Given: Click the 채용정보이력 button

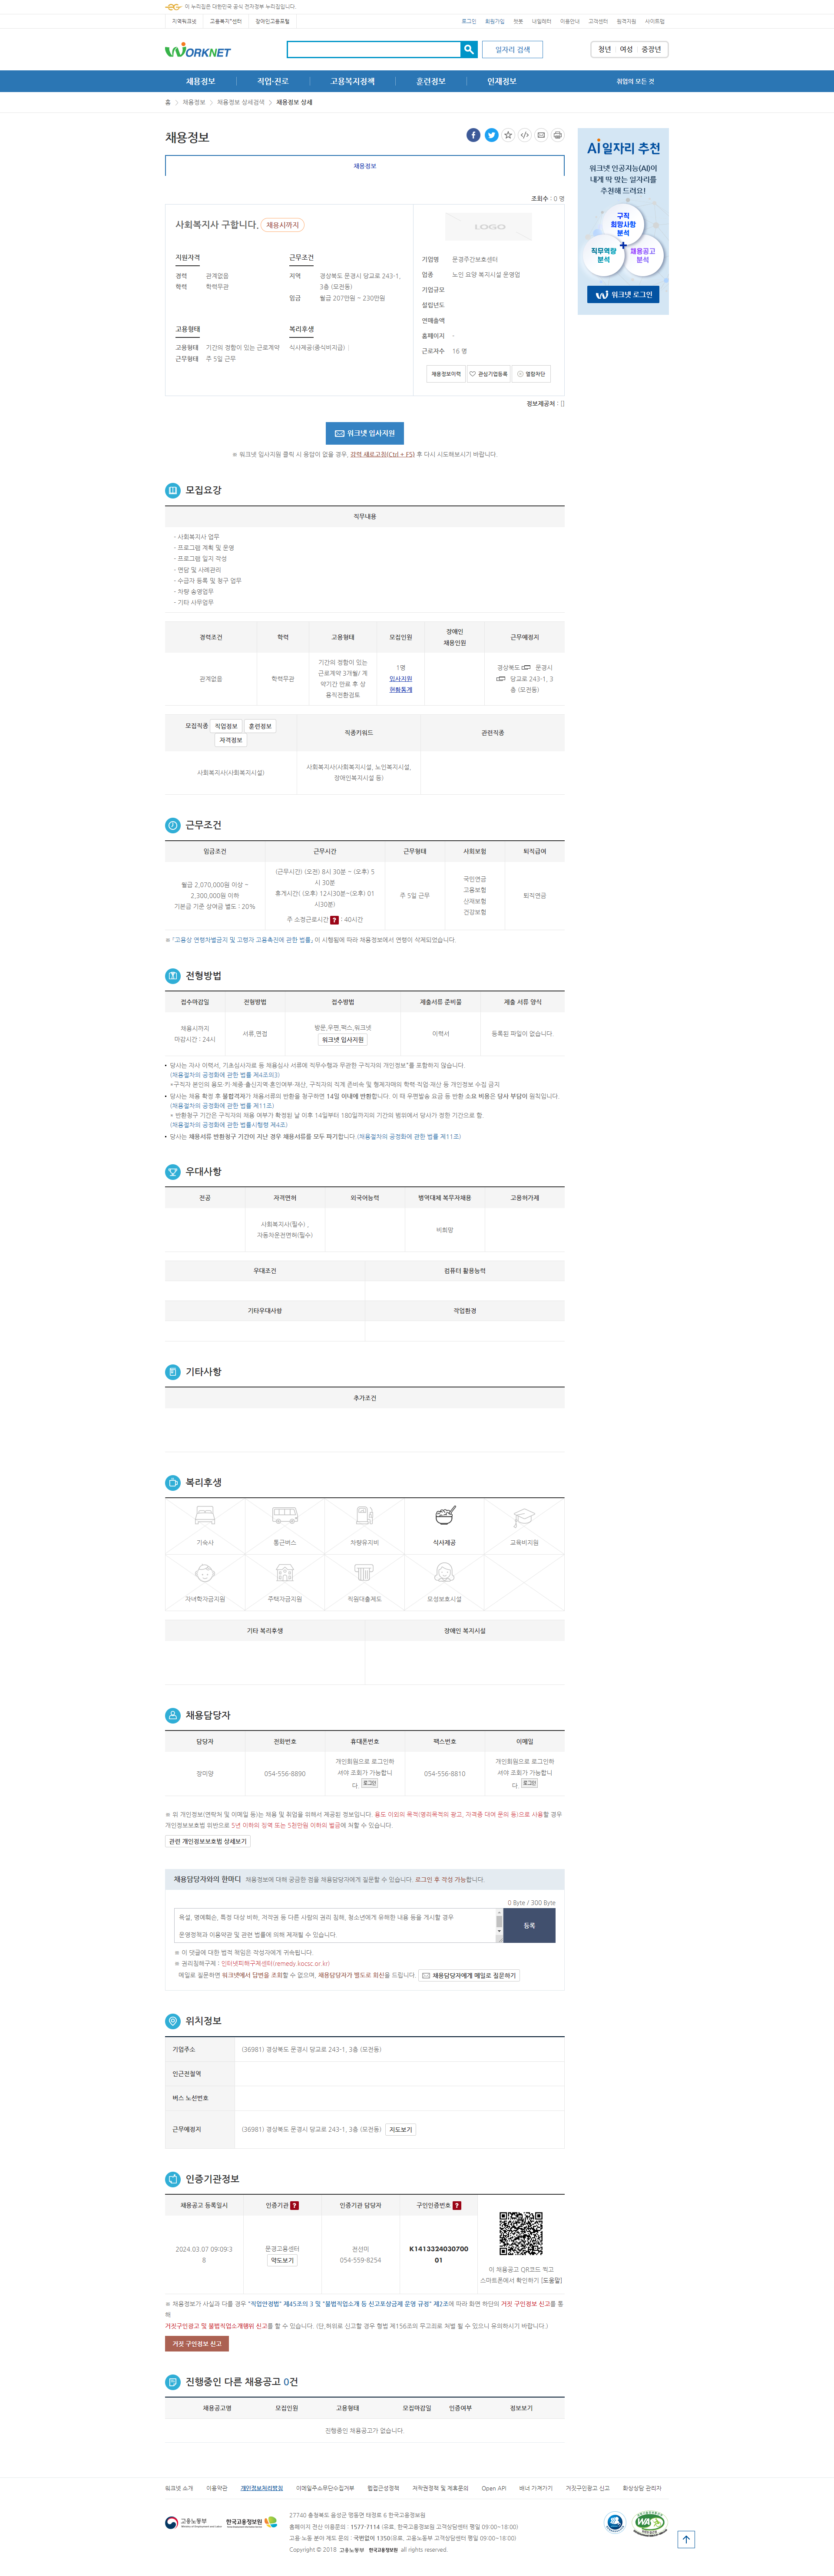Looking at the screenshot, I should [446, 374].
